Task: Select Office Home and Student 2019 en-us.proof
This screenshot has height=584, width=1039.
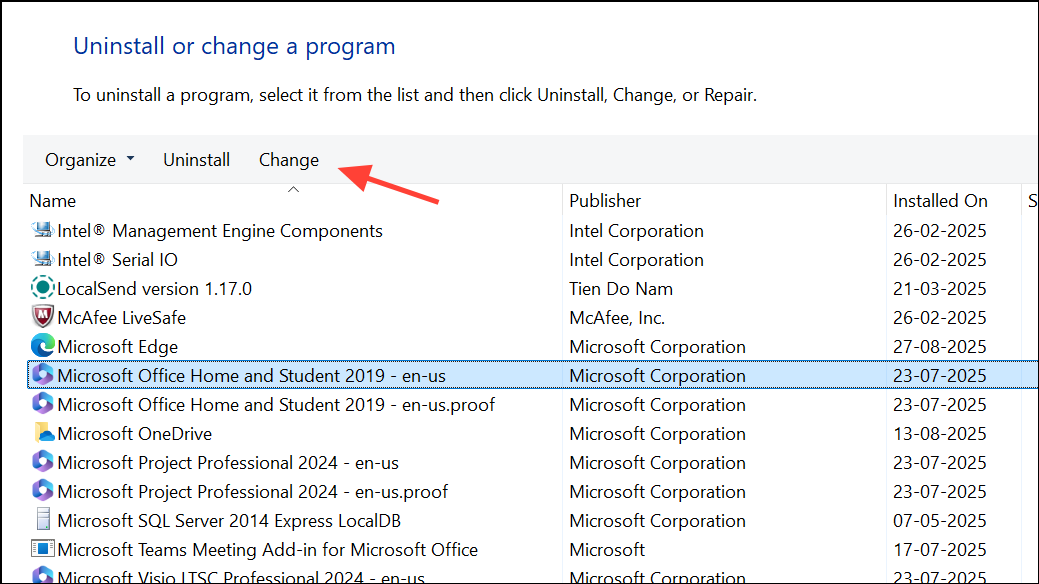Action: [276, 404]
